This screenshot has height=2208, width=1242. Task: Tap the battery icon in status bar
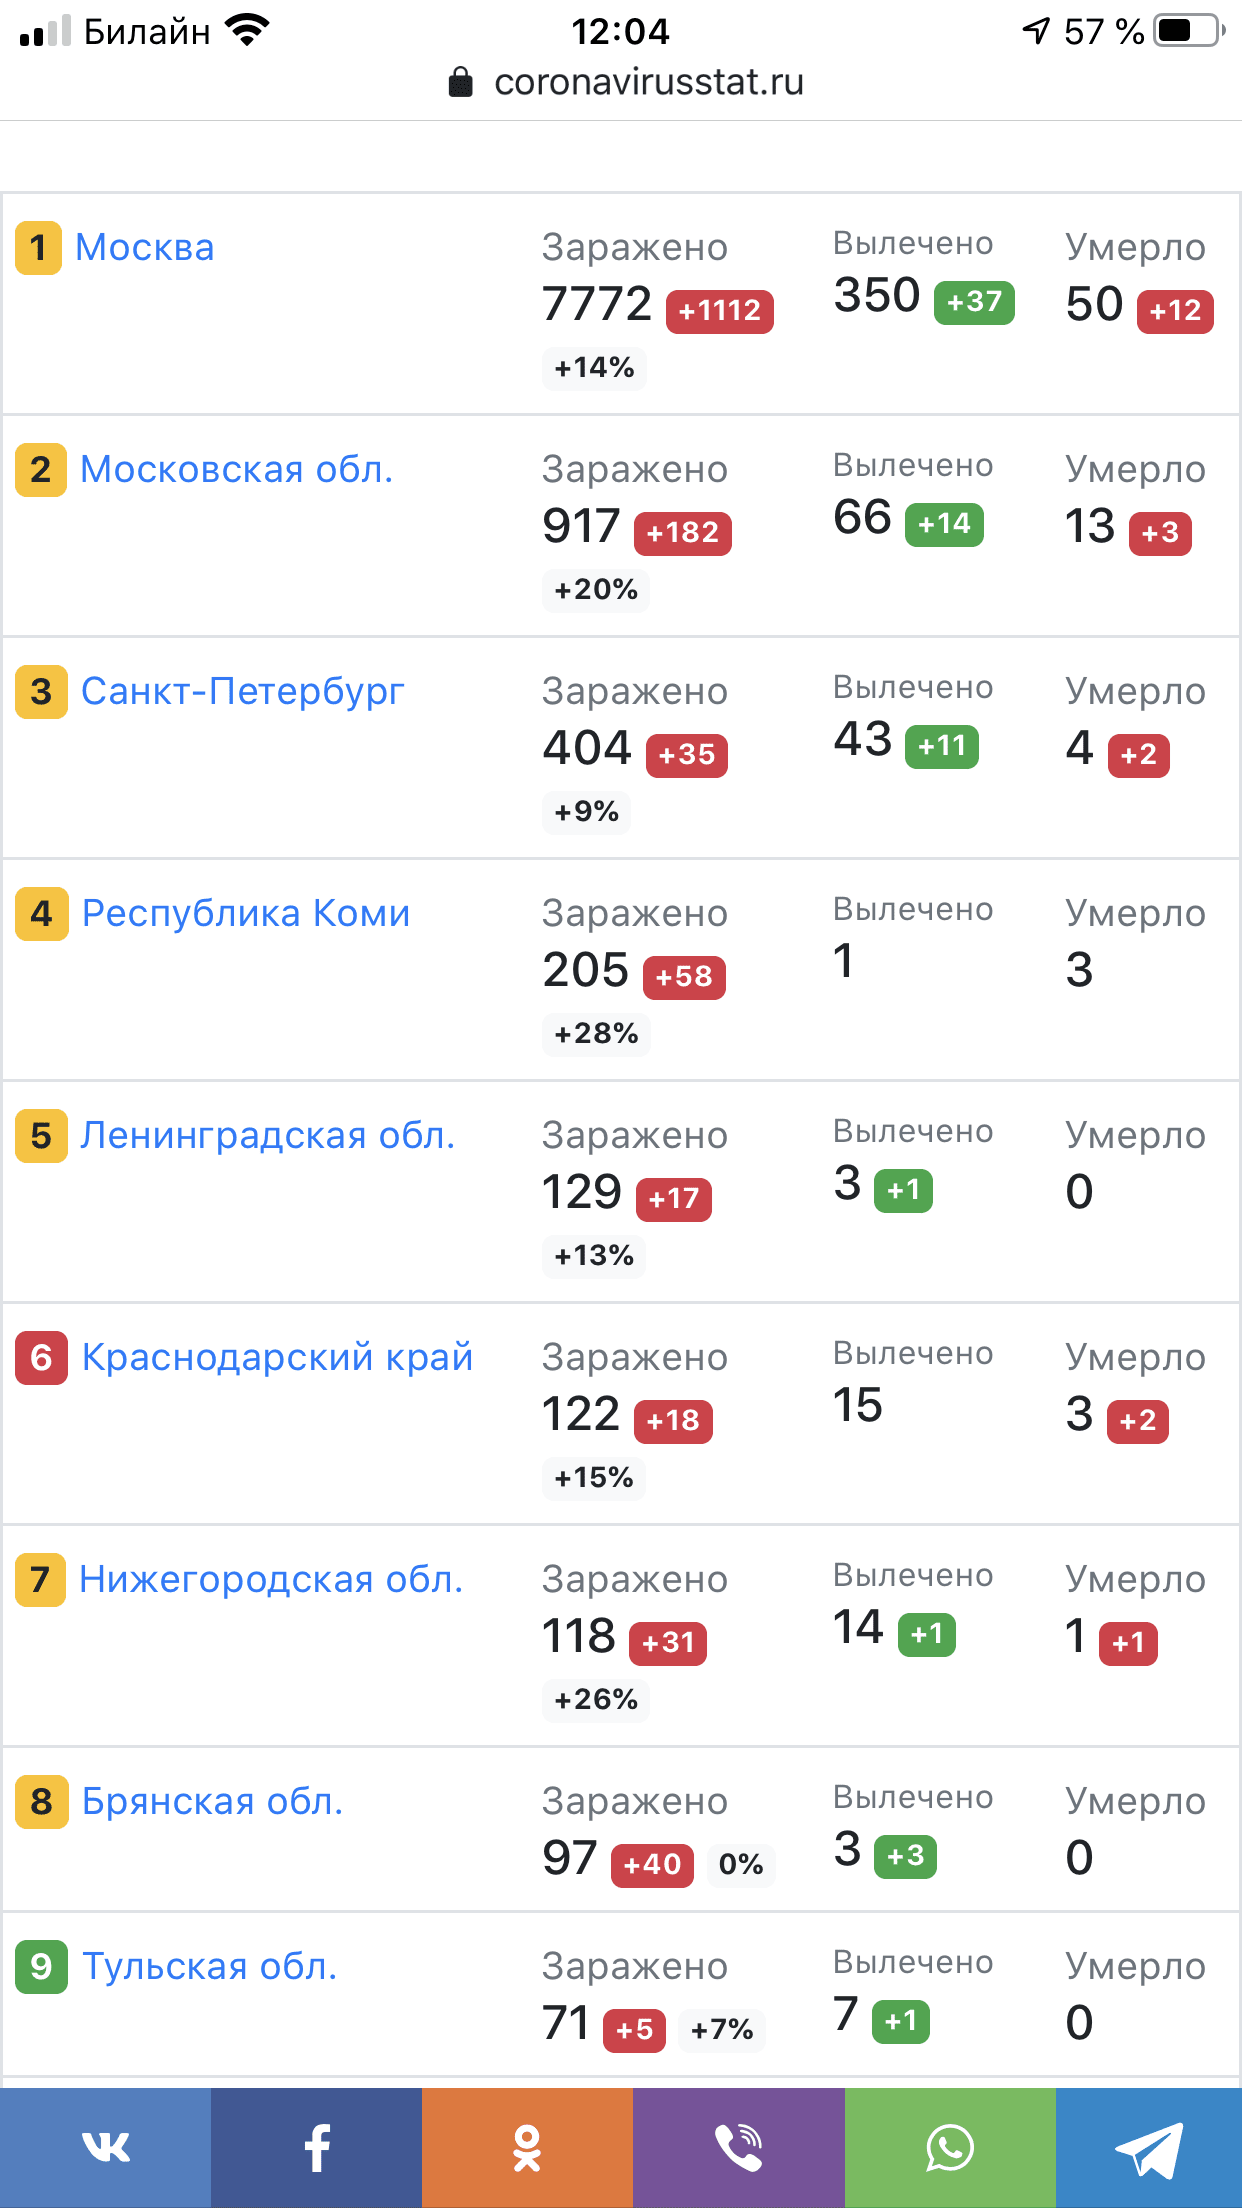pos(1189,31)
